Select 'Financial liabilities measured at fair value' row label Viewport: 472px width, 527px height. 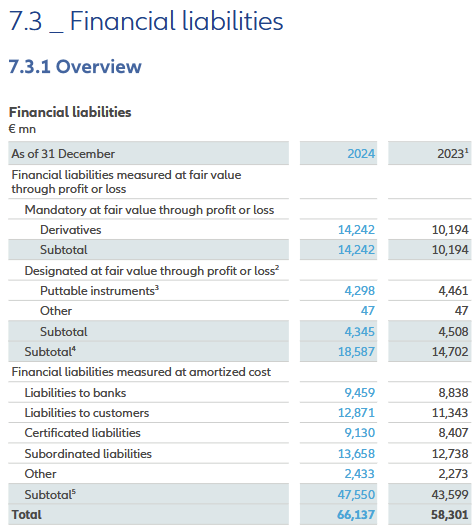pyautogui.click(x=126, y=182)
